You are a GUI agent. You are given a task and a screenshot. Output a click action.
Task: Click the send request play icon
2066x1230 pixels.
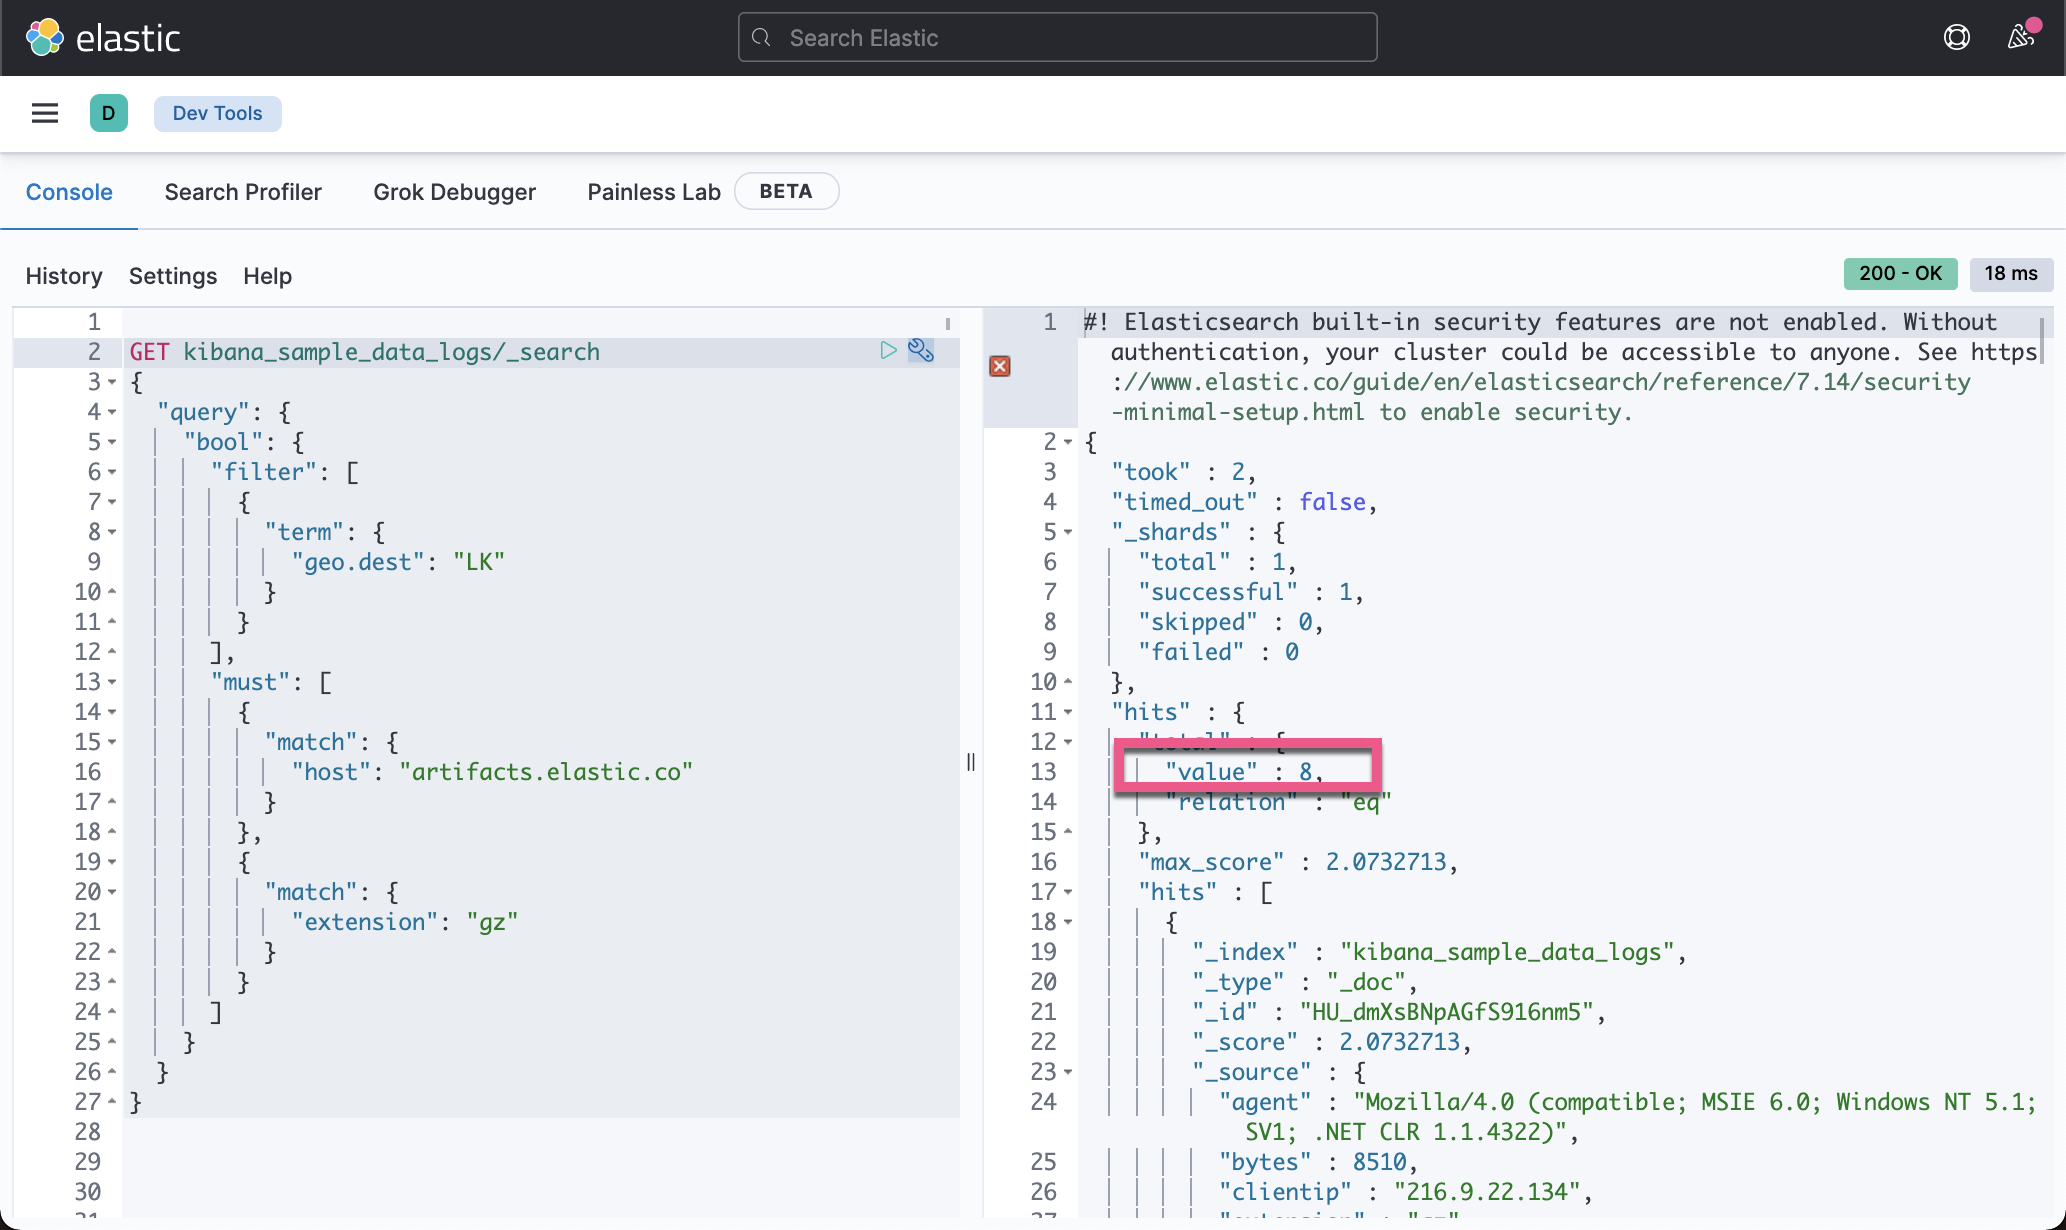point(887,351)
